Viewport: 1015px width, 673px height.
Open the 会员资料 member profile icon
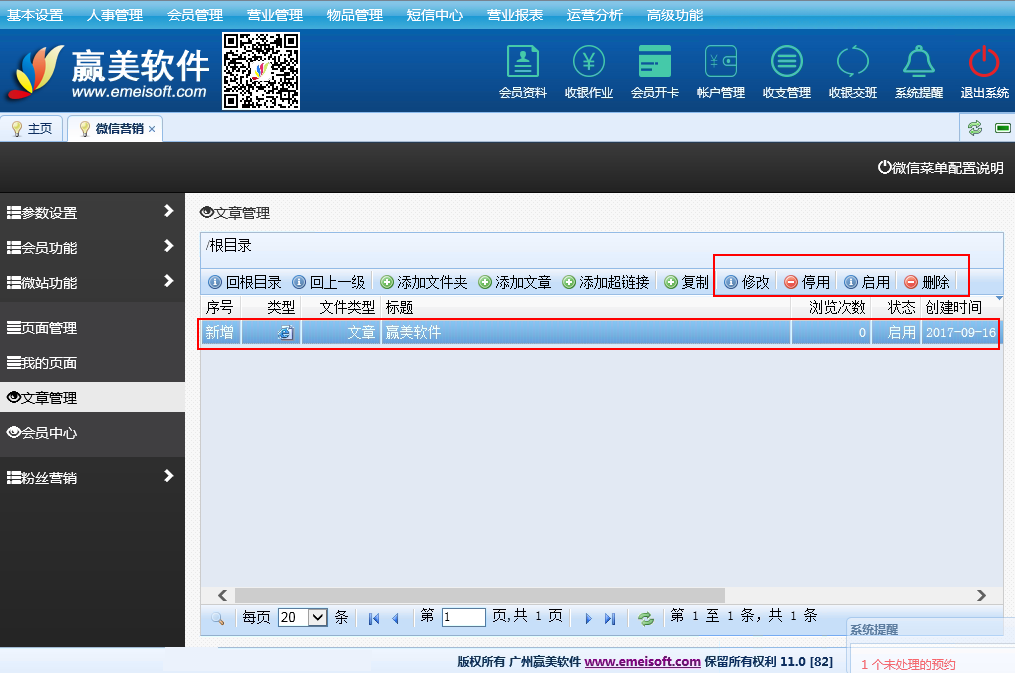click(x=522, y=64)
